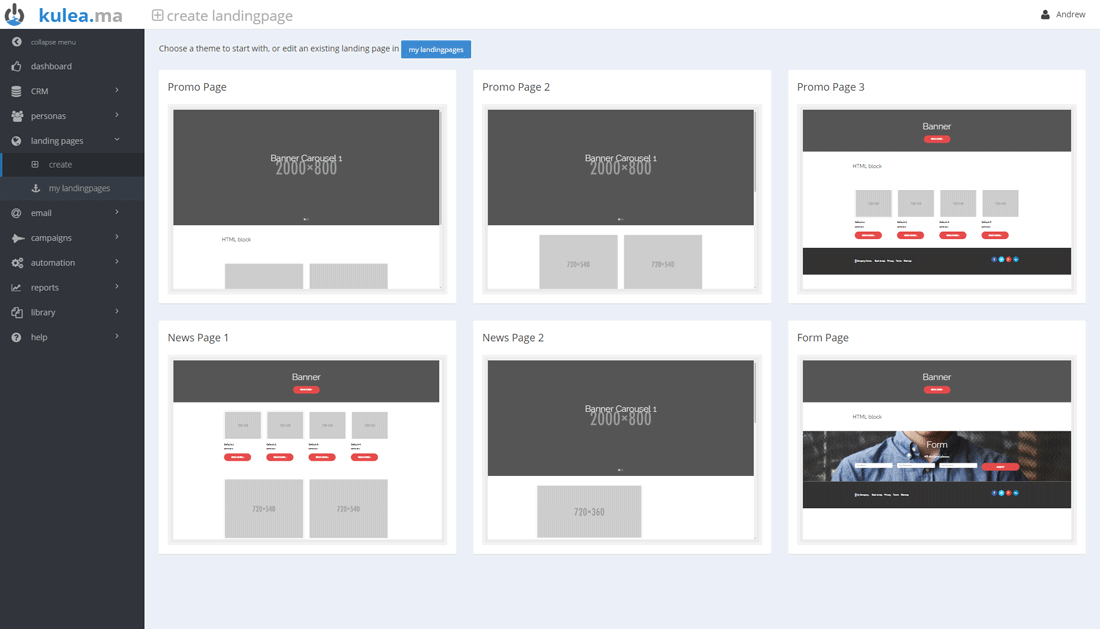Collapse the landing pages menu chevron
Viewport: 1100px width, 629px height.
tap(117, 141)
